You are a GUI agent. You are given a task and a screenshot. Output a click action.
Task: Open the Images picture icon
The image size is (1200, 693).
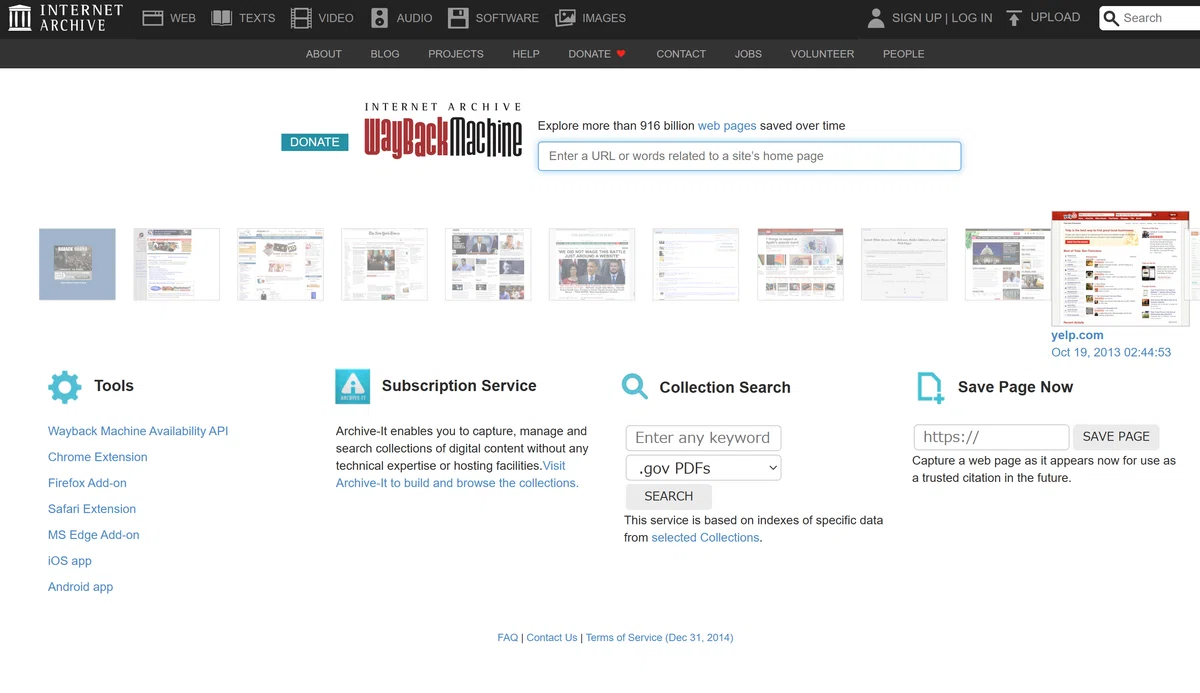tap(565, 18)
